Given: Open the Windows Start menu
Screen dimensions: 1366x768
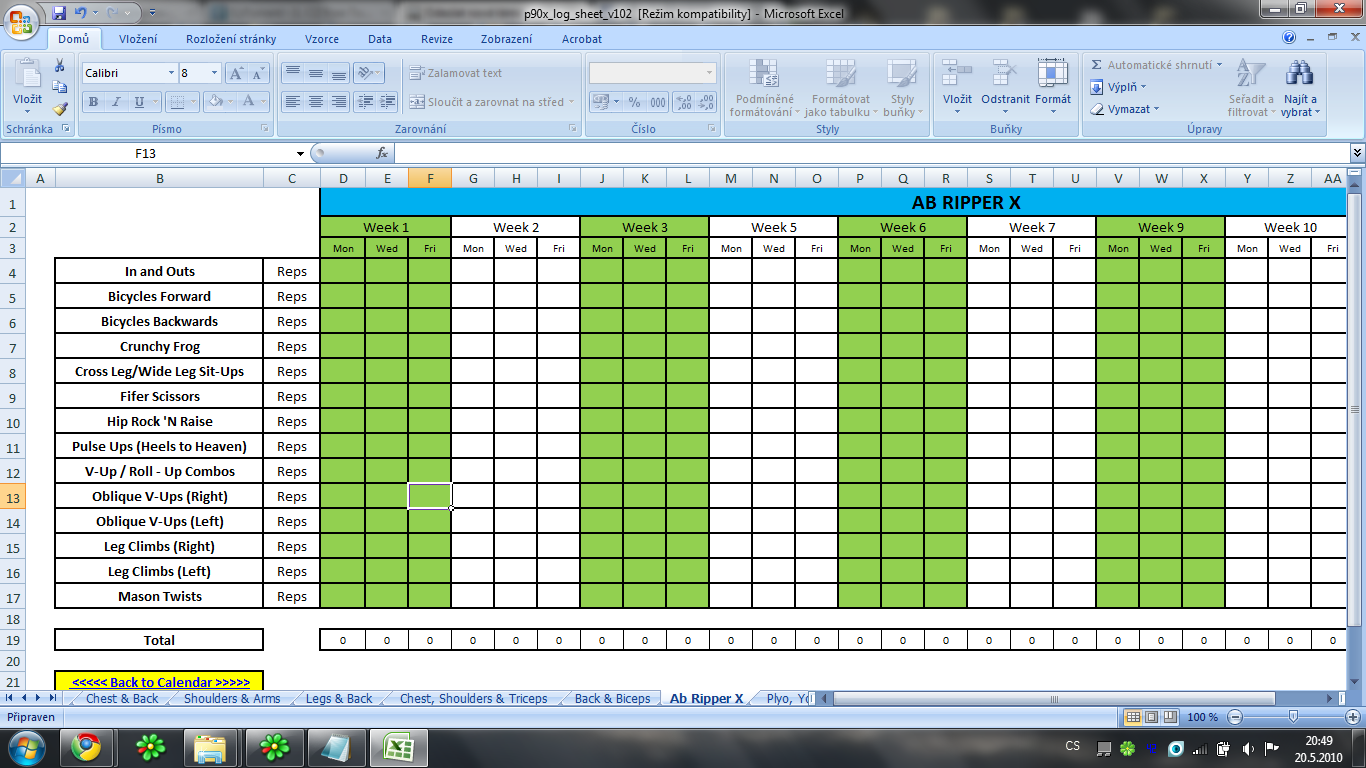Looking at the screenshot, I should click(x=25, y=748).
